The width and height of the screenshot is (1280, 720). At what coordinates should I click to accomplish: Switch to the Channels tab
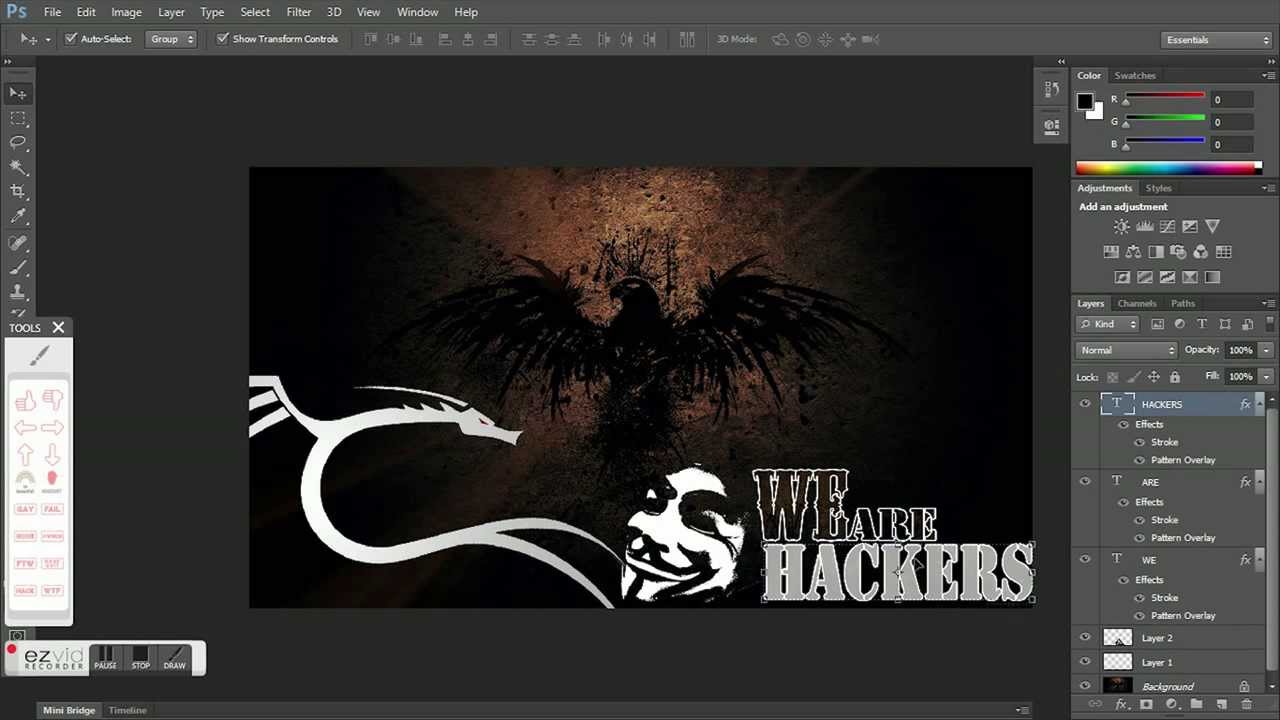tap(1137, 303)
